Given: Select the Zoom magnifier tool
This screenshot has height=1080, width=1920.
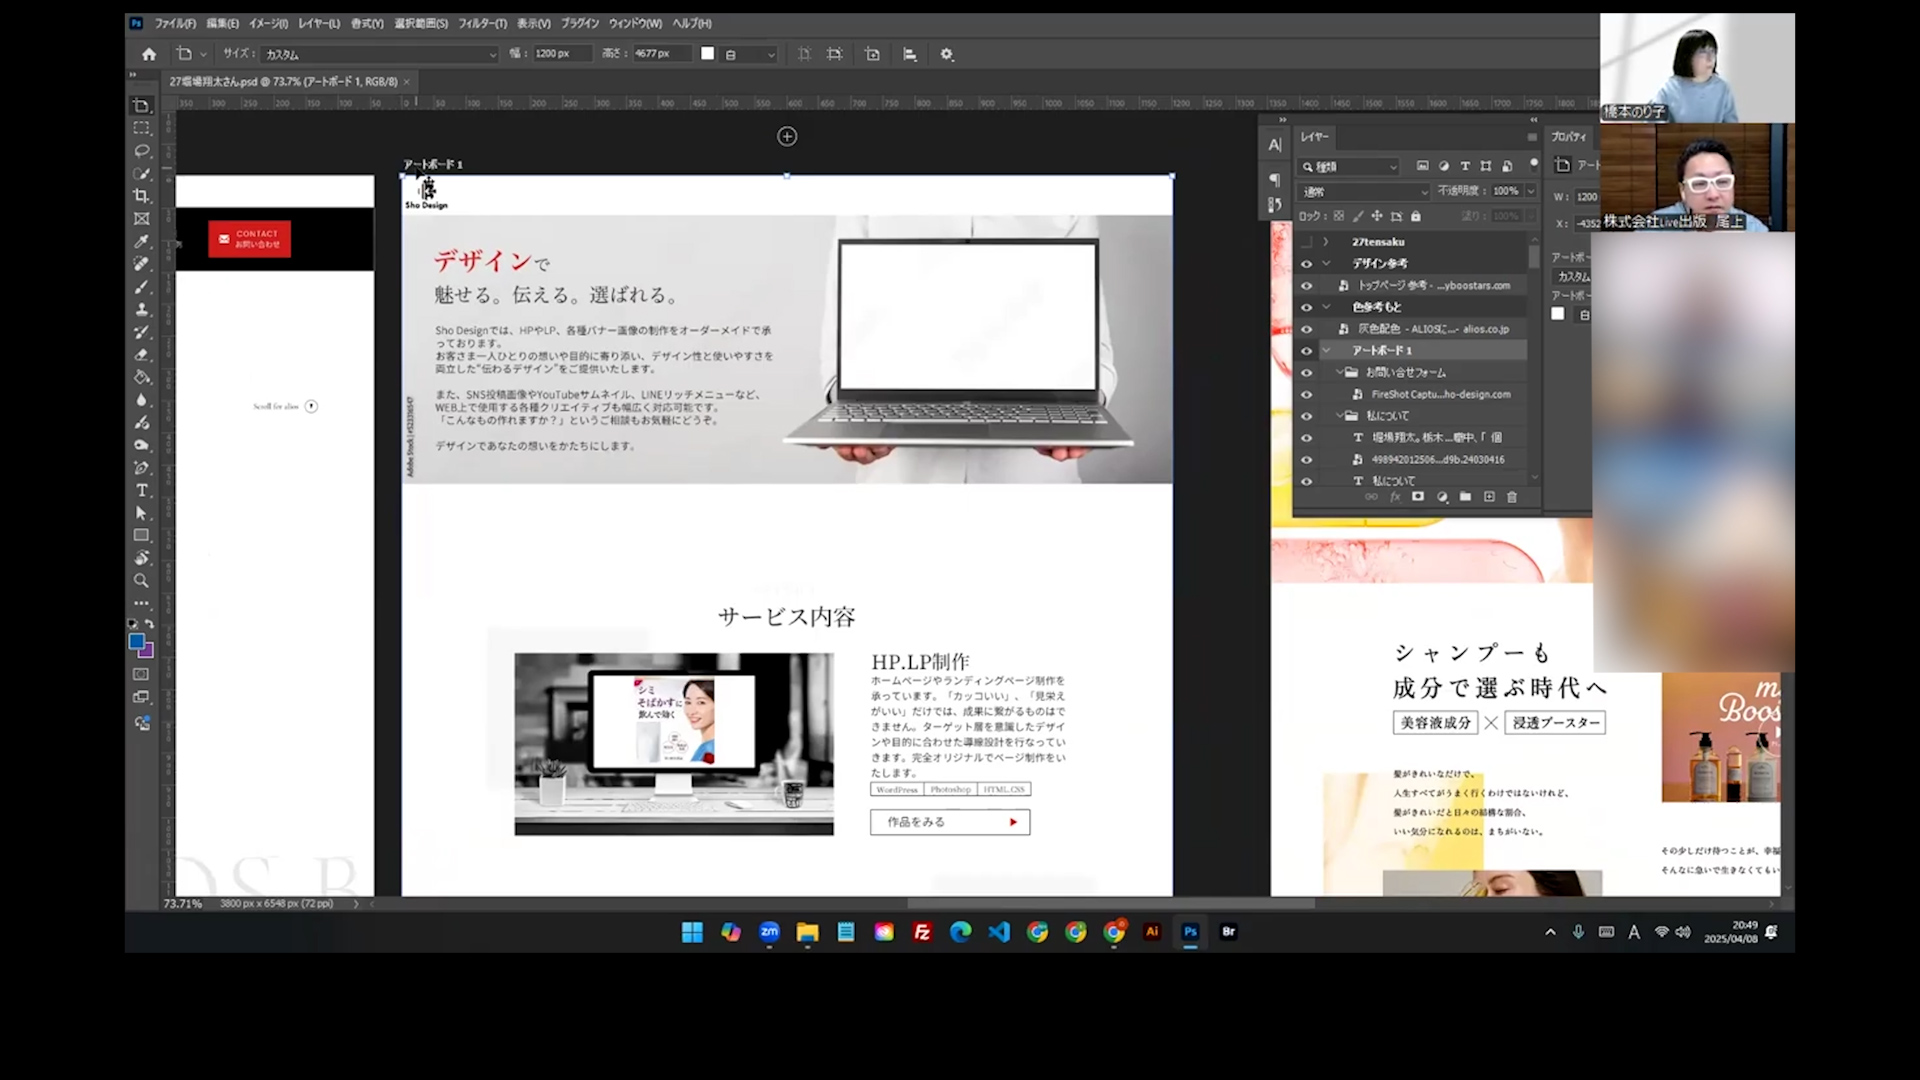Looking at the screenshot, I should tap(142, 581).
